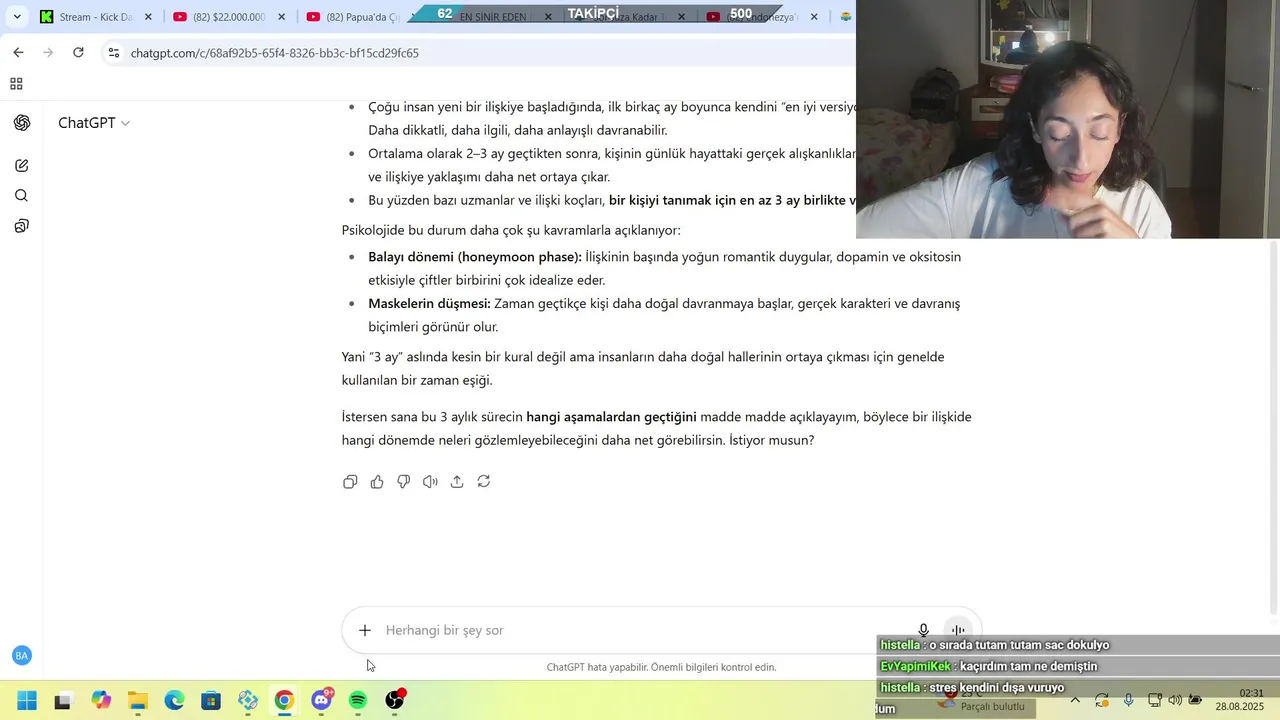Viewport: 1280px width, 720px height.
Task: Open the Windows Start menu
Action: 27,701
